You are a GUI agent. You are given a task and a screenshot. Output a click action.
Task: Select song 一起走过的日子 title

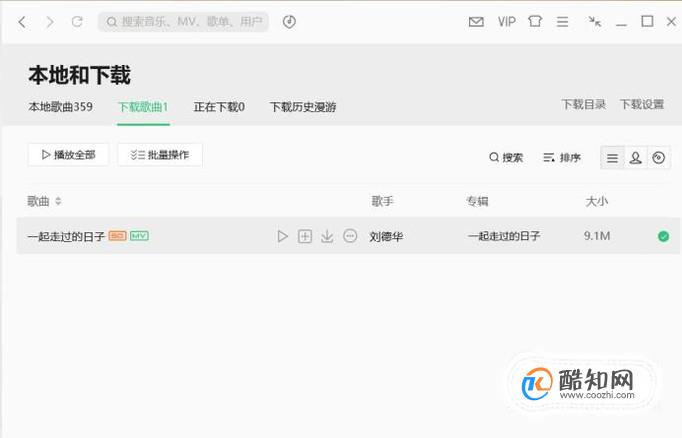coord(66,237)
